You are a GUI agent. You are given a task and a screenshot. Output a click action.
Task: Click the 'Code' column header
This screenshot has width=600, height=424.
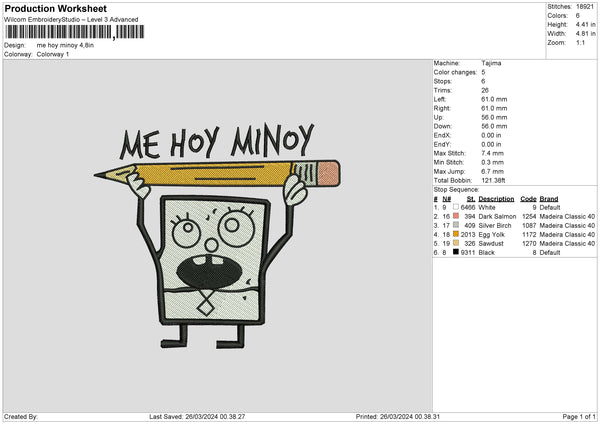pos(528,199)
